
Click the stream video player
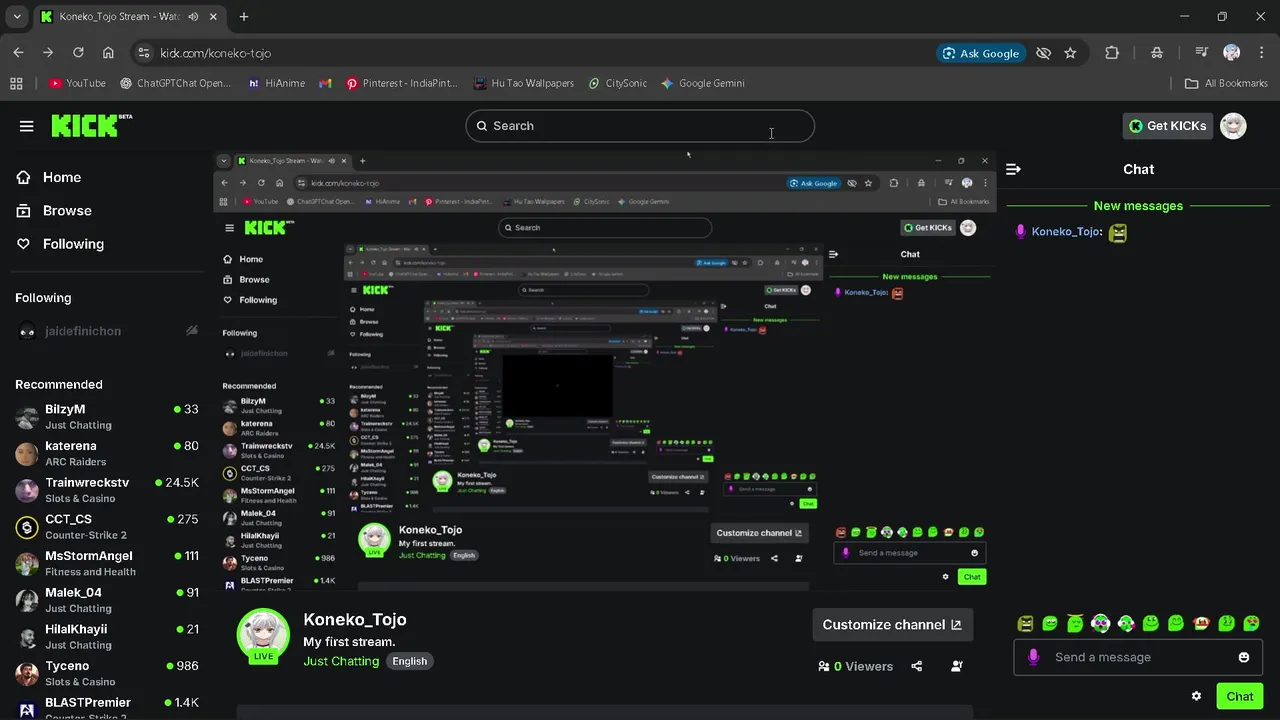606,371
